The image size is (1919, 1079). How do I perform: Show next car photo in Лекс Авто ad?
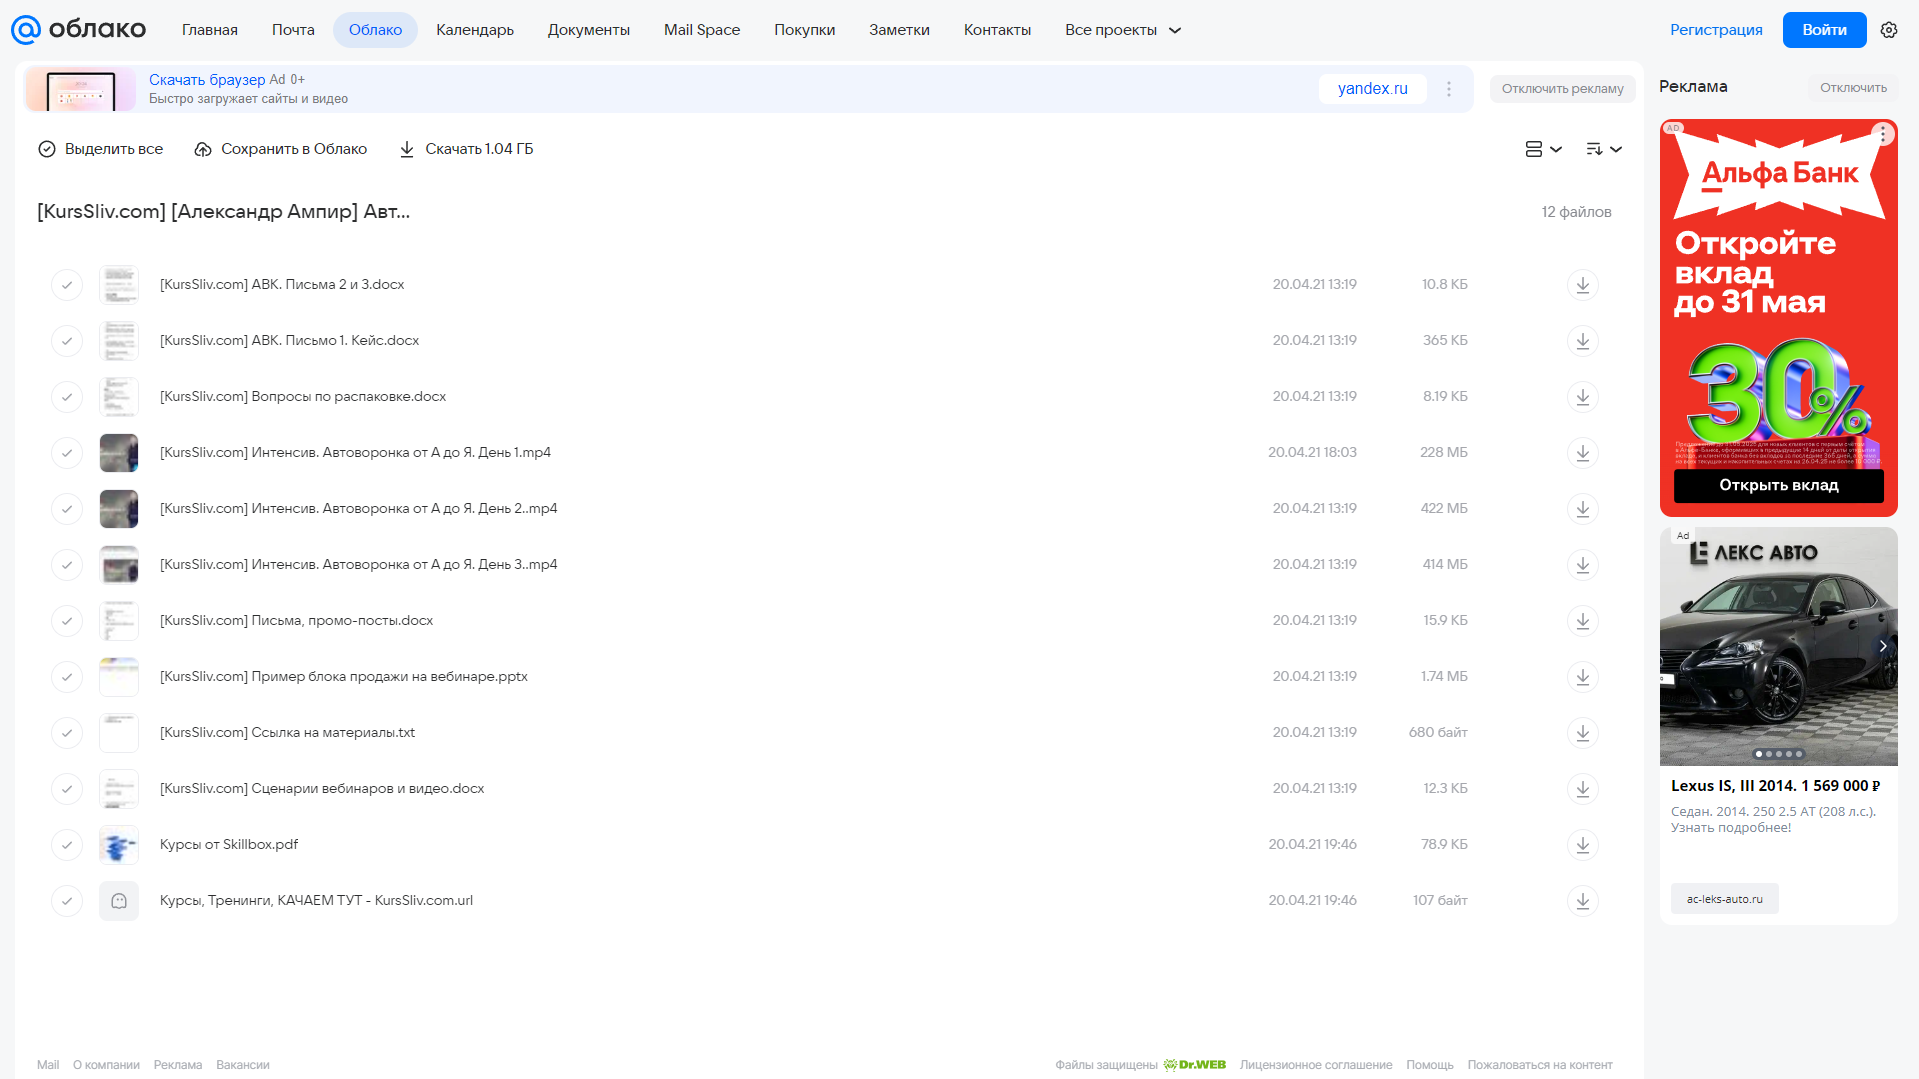[1883, 646]
